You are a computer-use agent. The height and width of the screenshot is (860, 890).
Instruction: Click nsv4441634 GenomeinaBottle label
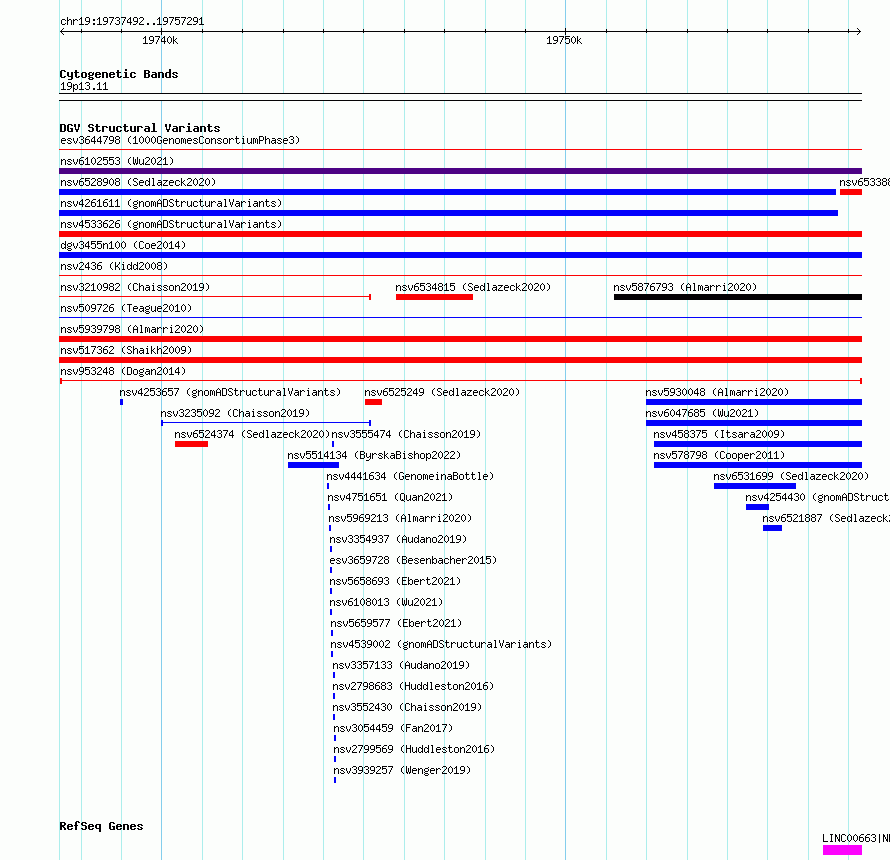tap(410, 476)
